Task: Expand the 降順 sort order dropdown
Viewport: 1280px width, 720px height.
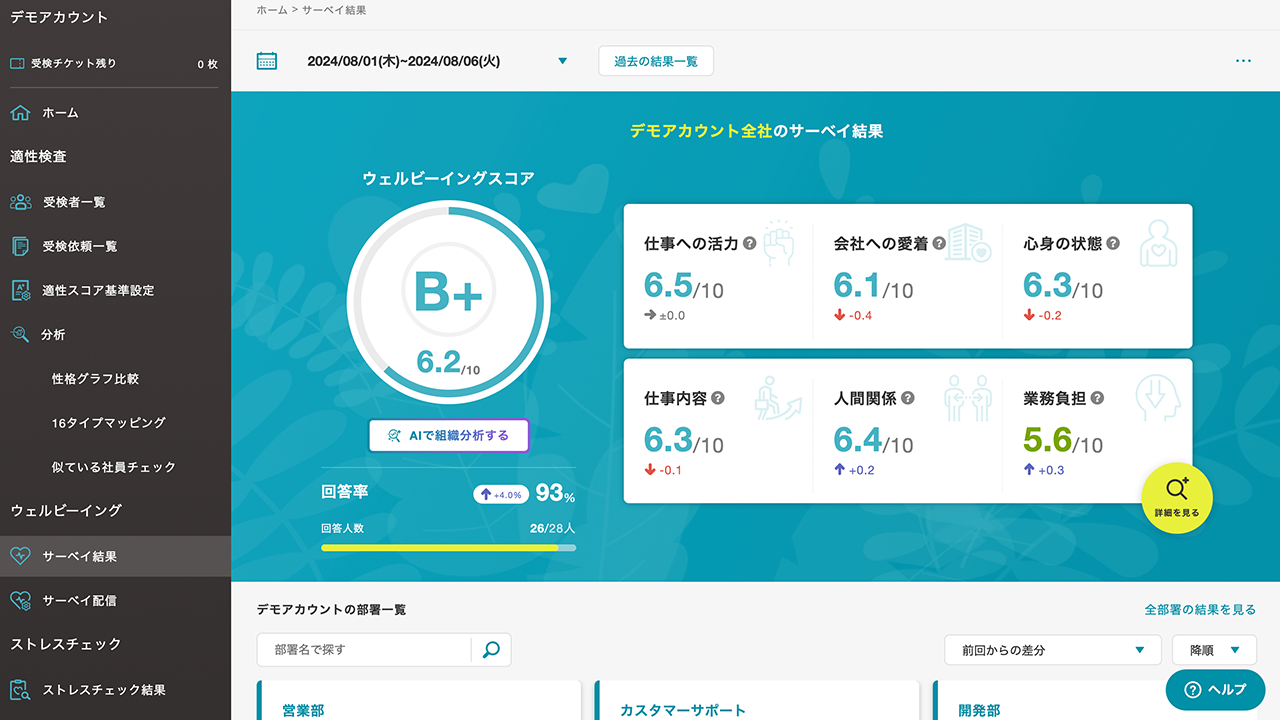Action: pos(1214,649)
